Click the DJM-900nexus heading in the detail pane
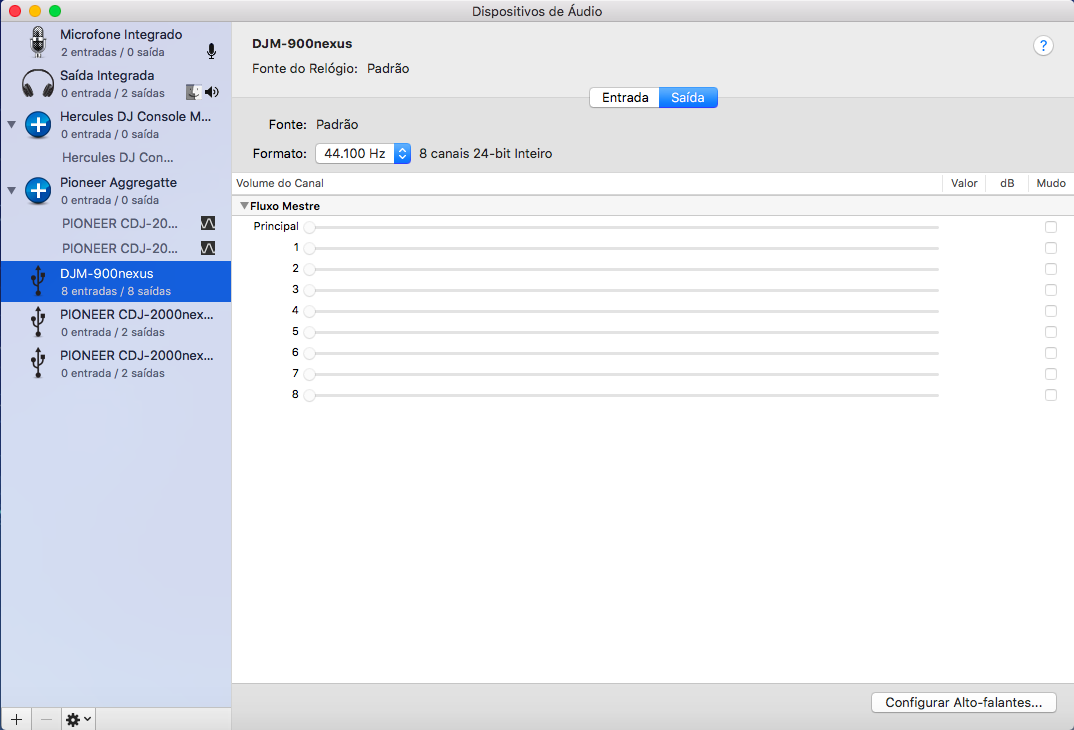Screen dimensions: 1074x730 [x=302, y=43]
